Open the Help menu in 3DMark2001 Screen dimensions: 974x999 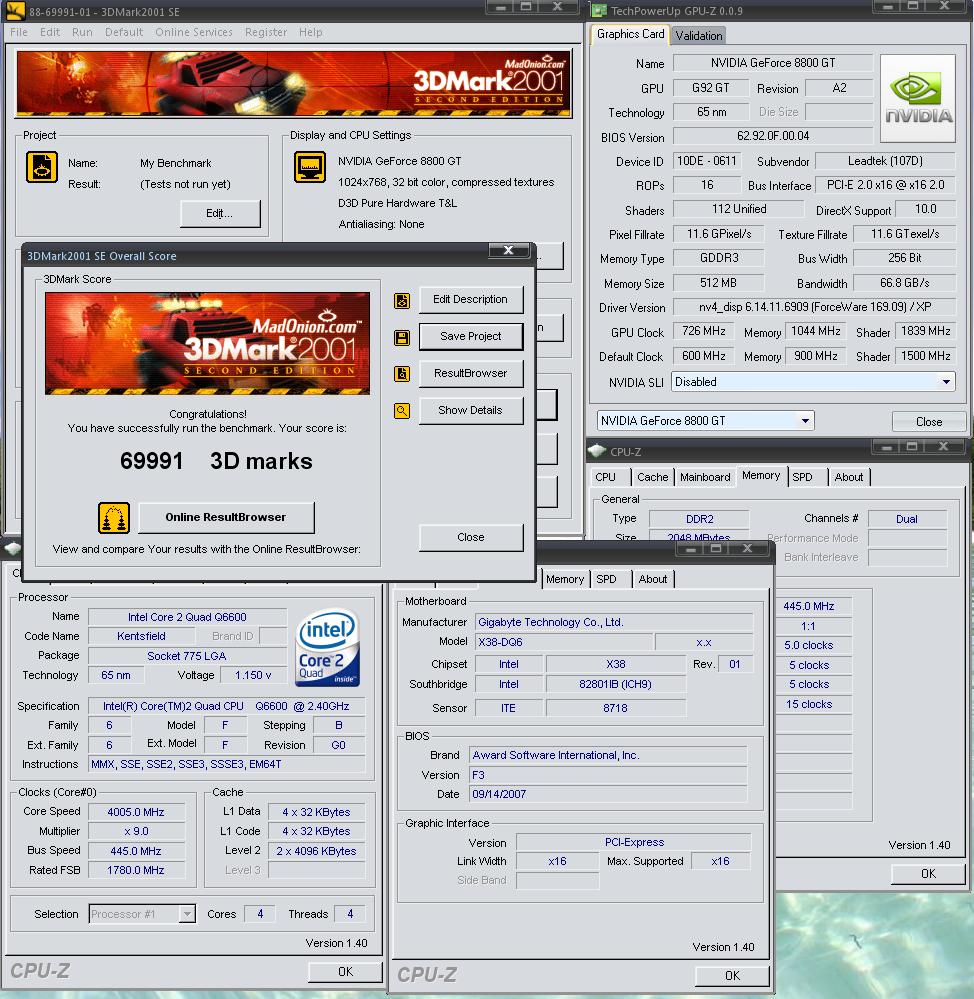pyautogui.click(x=310, y=32)
